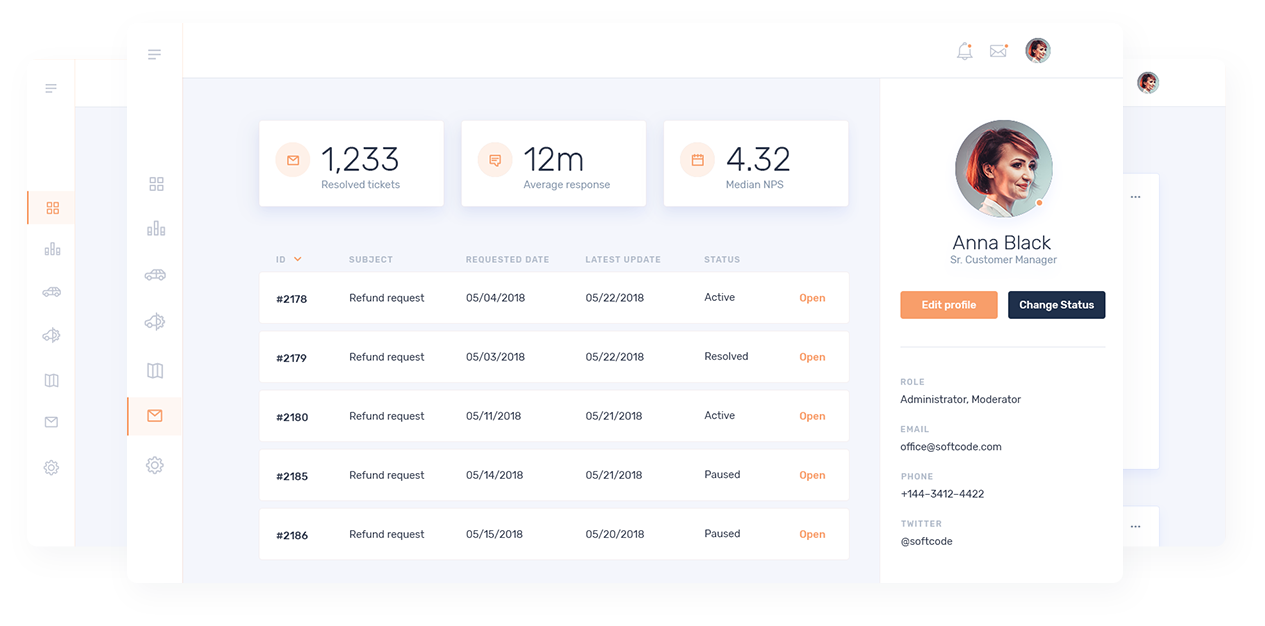Open the bar chart analytics icon in the front sidebar
1265x626 pixels.
pyautogui.click(x=156, y=229)
